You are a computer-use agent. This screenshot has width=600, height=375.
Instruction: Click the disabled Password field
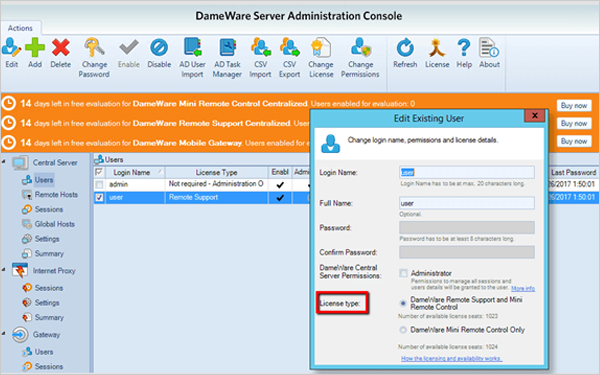coord(467,227)
